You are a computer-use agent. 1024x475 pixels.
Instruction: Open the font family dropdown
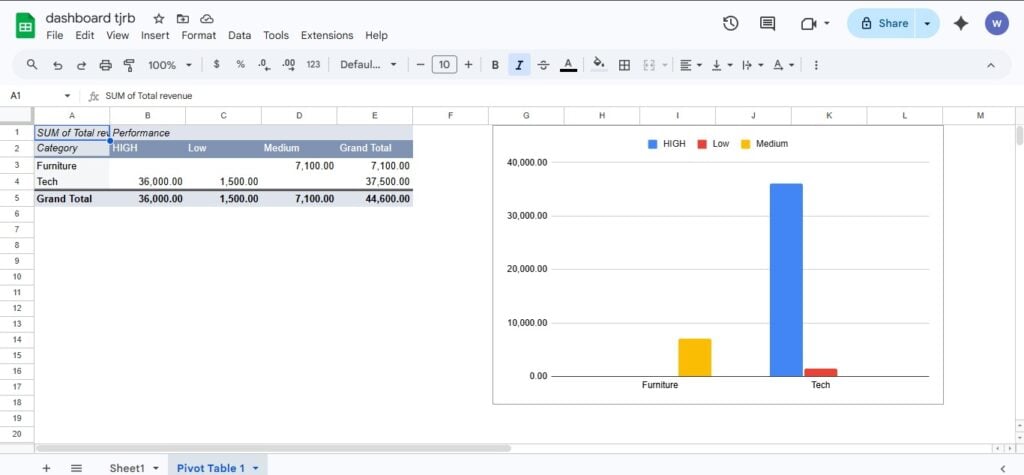368,65
